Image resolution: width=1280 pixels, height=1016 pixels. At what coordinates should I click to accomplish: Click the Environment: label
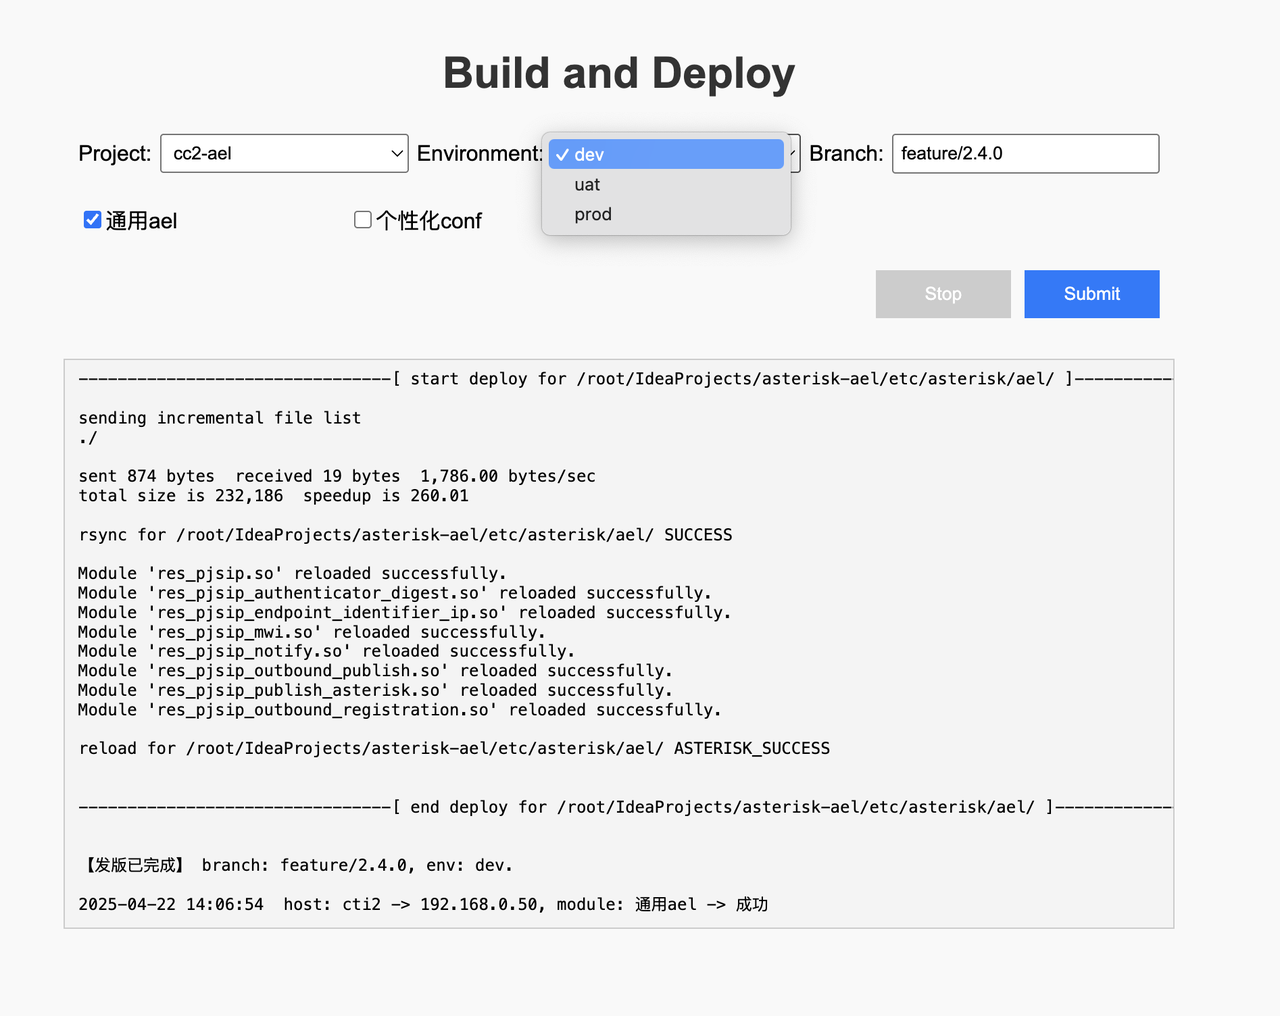click(479, 154)
